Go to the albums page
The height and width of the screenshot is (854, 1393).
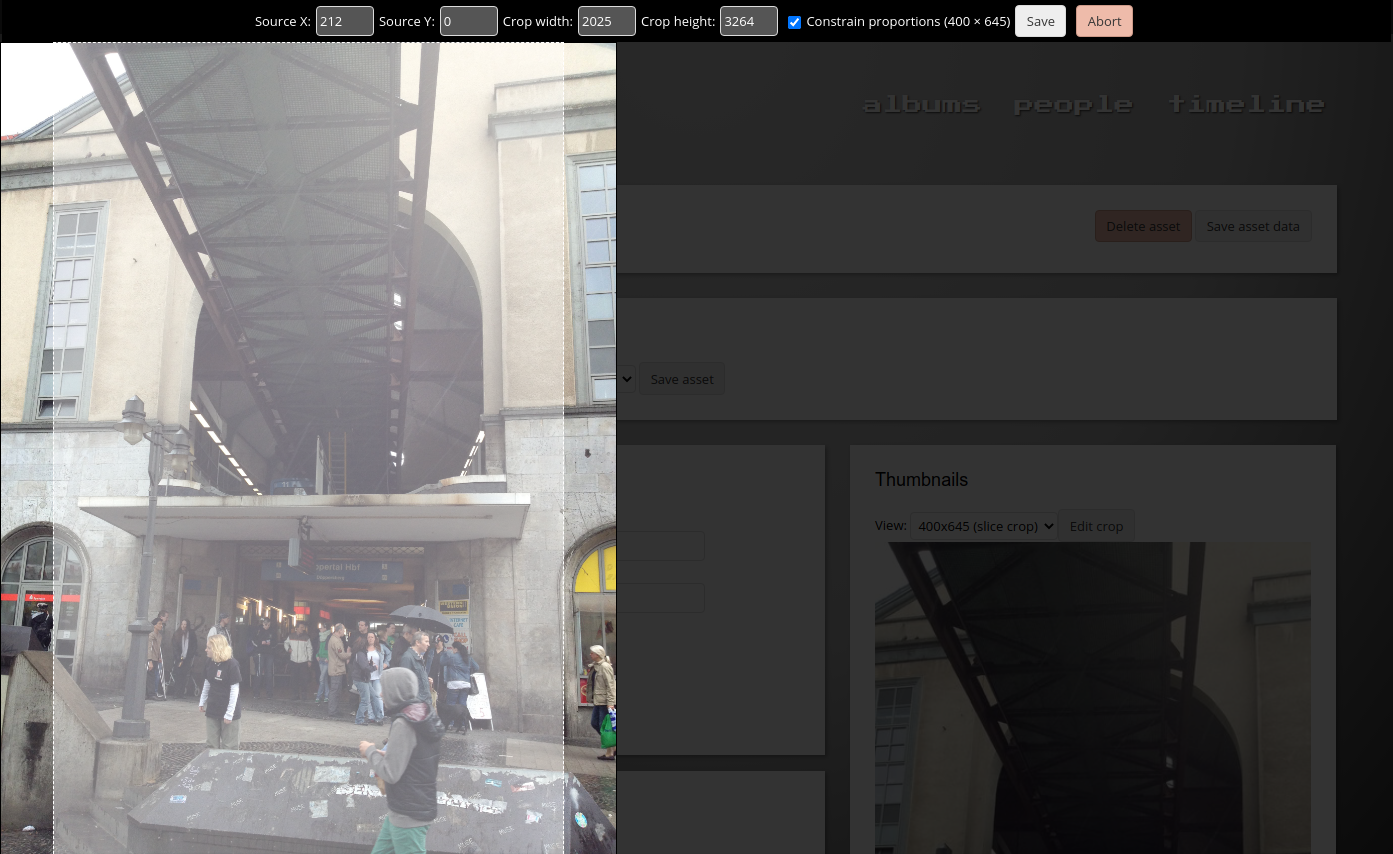tap(921, 105)
